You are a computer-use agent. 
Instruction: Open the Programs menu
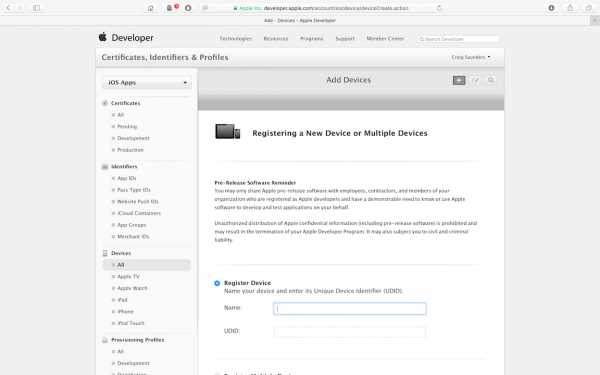pos(312,39)
